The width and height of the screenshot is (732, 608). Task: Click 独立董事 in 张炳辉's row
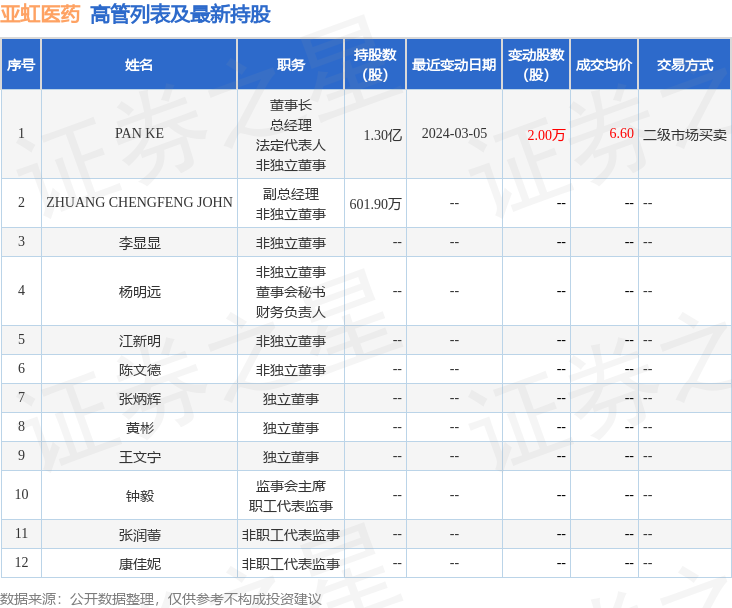click(x=290, y=399)
